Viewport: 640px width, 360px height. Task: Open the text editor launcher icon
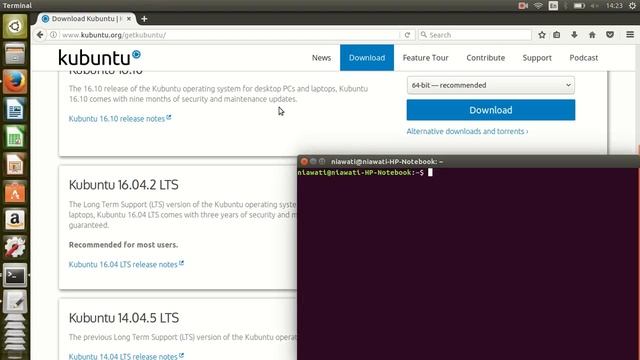(15, 302)
